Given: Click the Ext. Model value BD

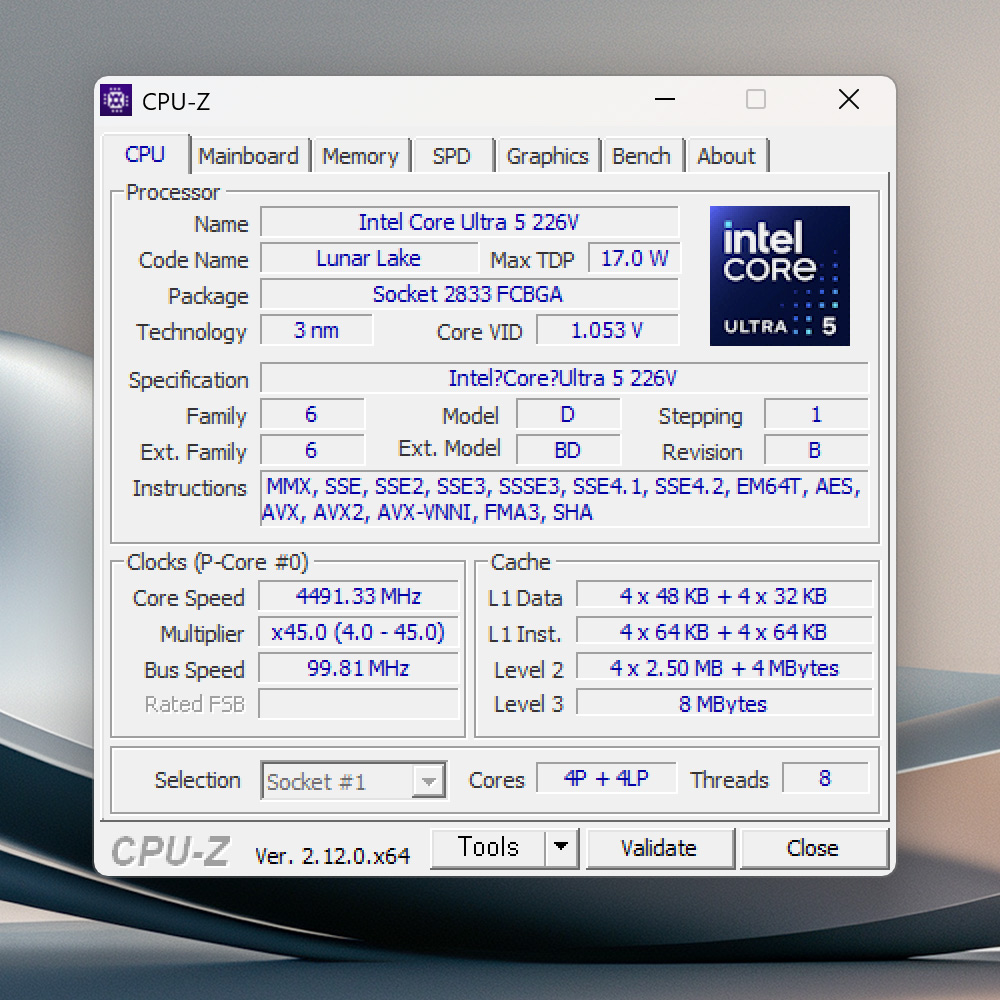Looking at the screenshot, I should click(568, 450).
